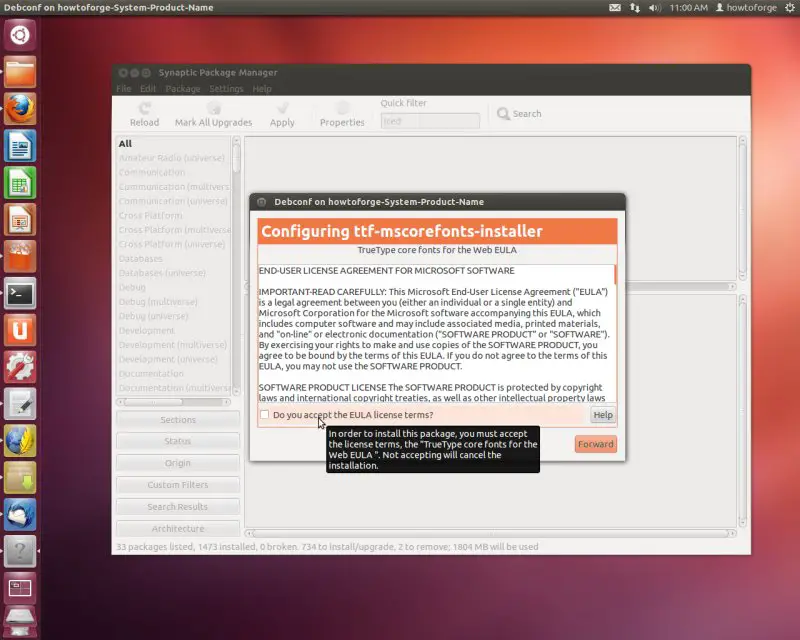Open Synaptic's Edit menu

pos(148,89)
